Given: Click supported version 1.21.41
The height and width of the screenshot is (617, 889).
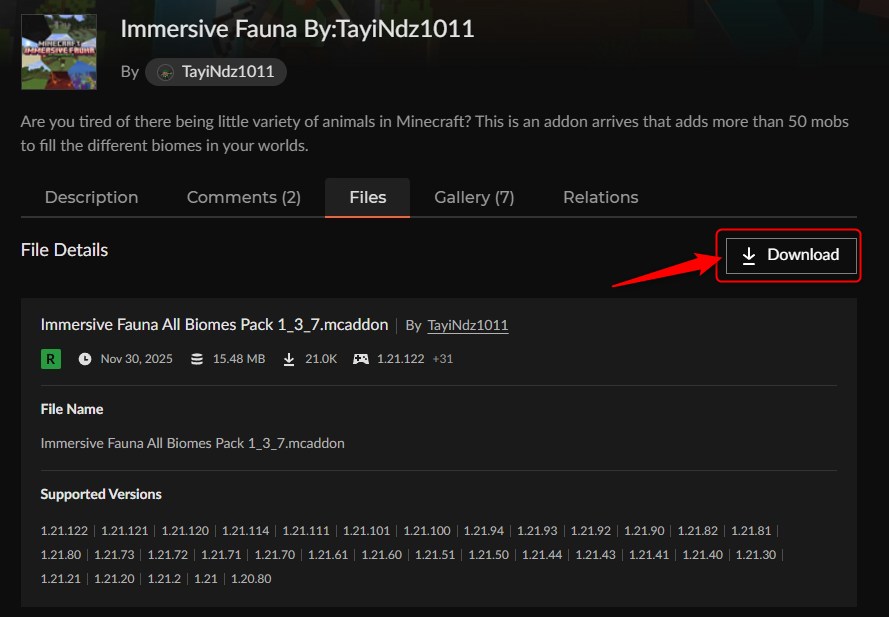Looking at the screenshot, I should point(649,555).
